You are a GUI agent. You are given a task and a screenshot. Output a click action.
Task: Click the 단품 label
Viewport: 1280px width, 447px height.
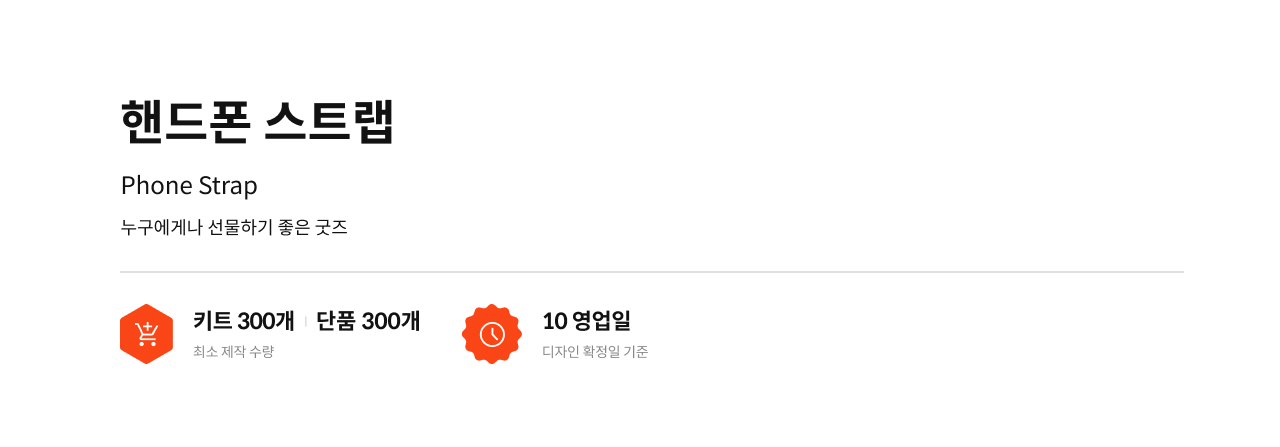[336, 321]
